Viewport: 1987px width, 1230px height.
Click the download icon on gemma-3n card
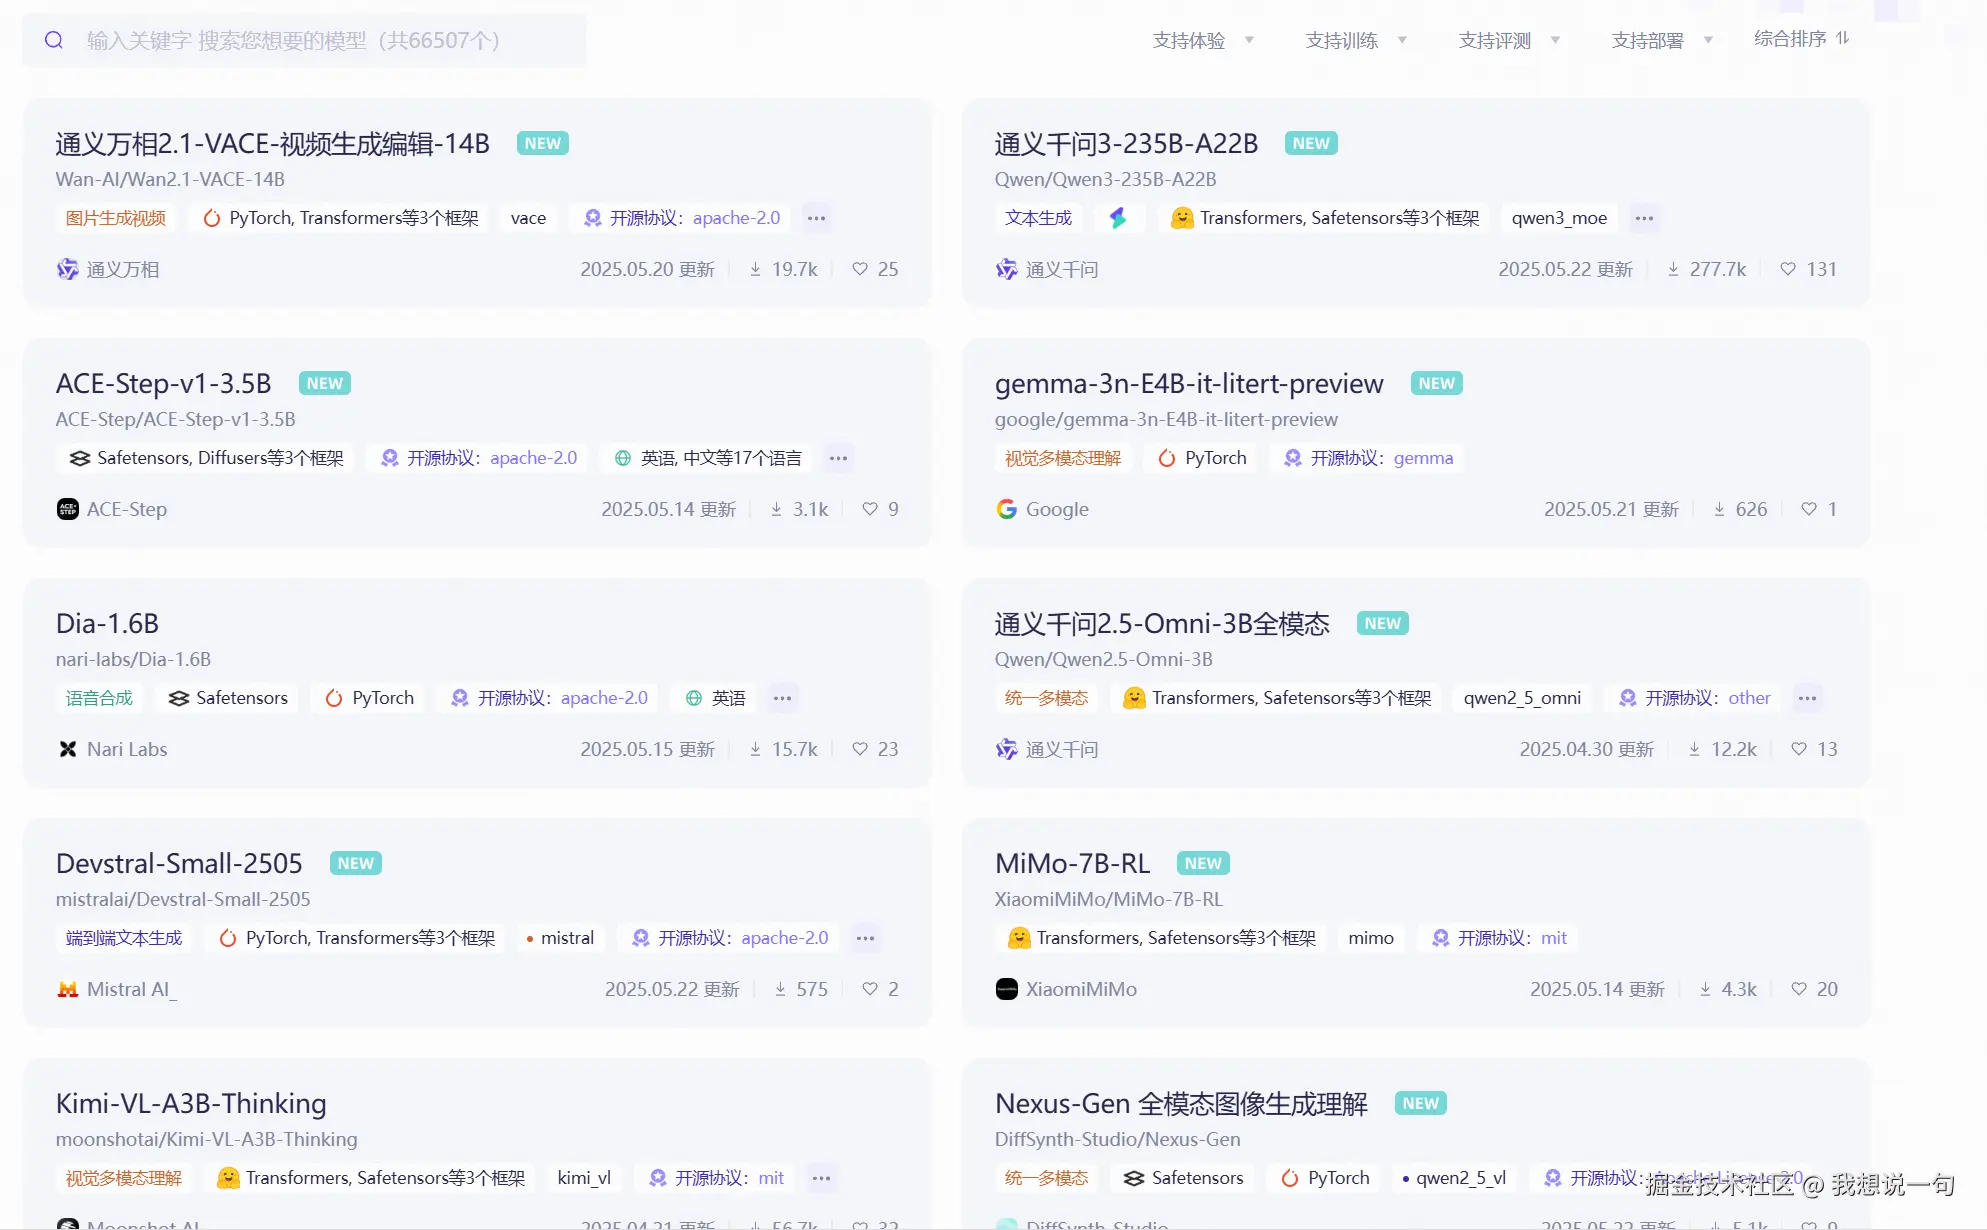pyautogui.click(x=1719, y=509)
